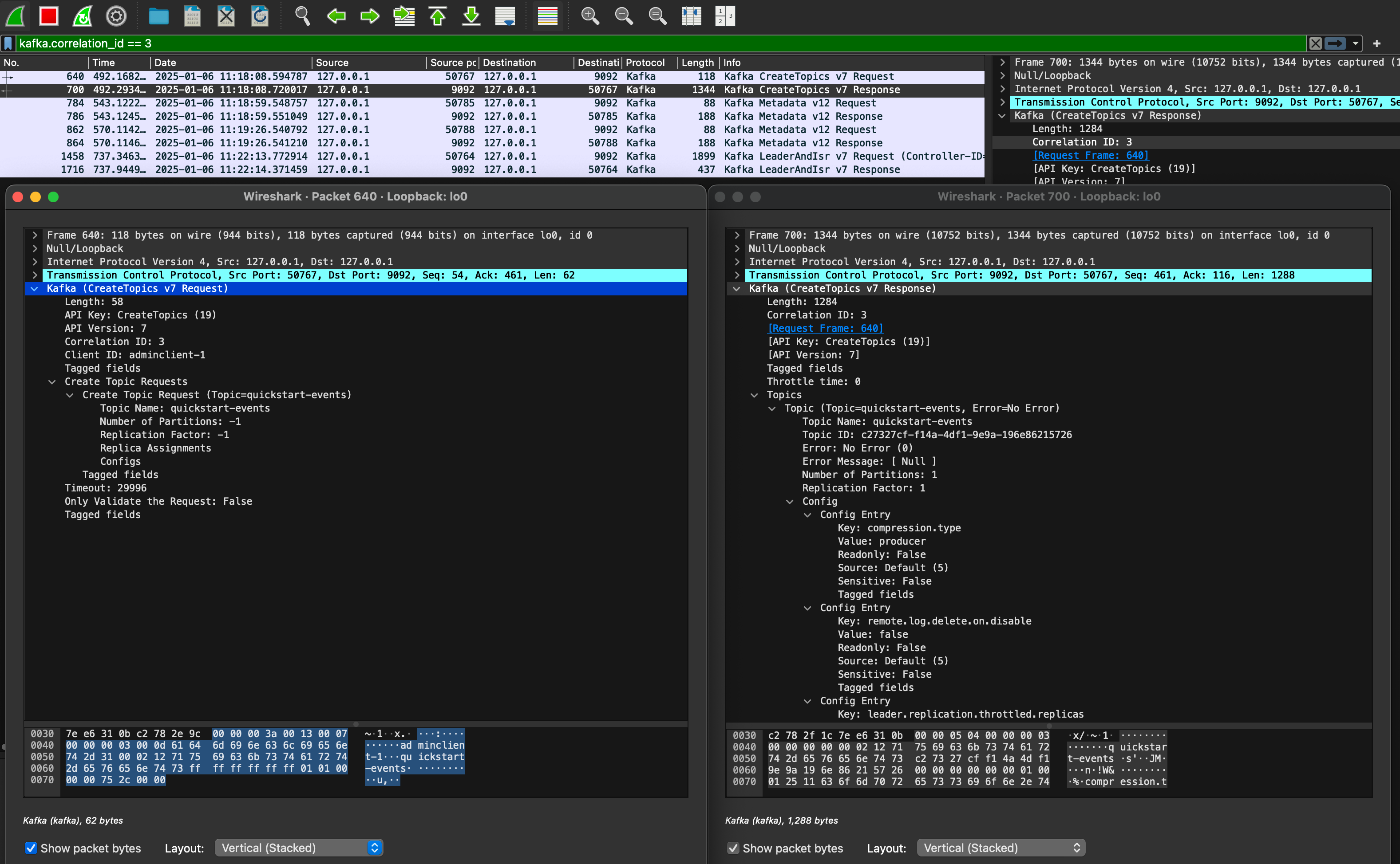1400x864 pixels.
Task: Start a new capture with the shark fin icon
Action: (x=16, y=15)
